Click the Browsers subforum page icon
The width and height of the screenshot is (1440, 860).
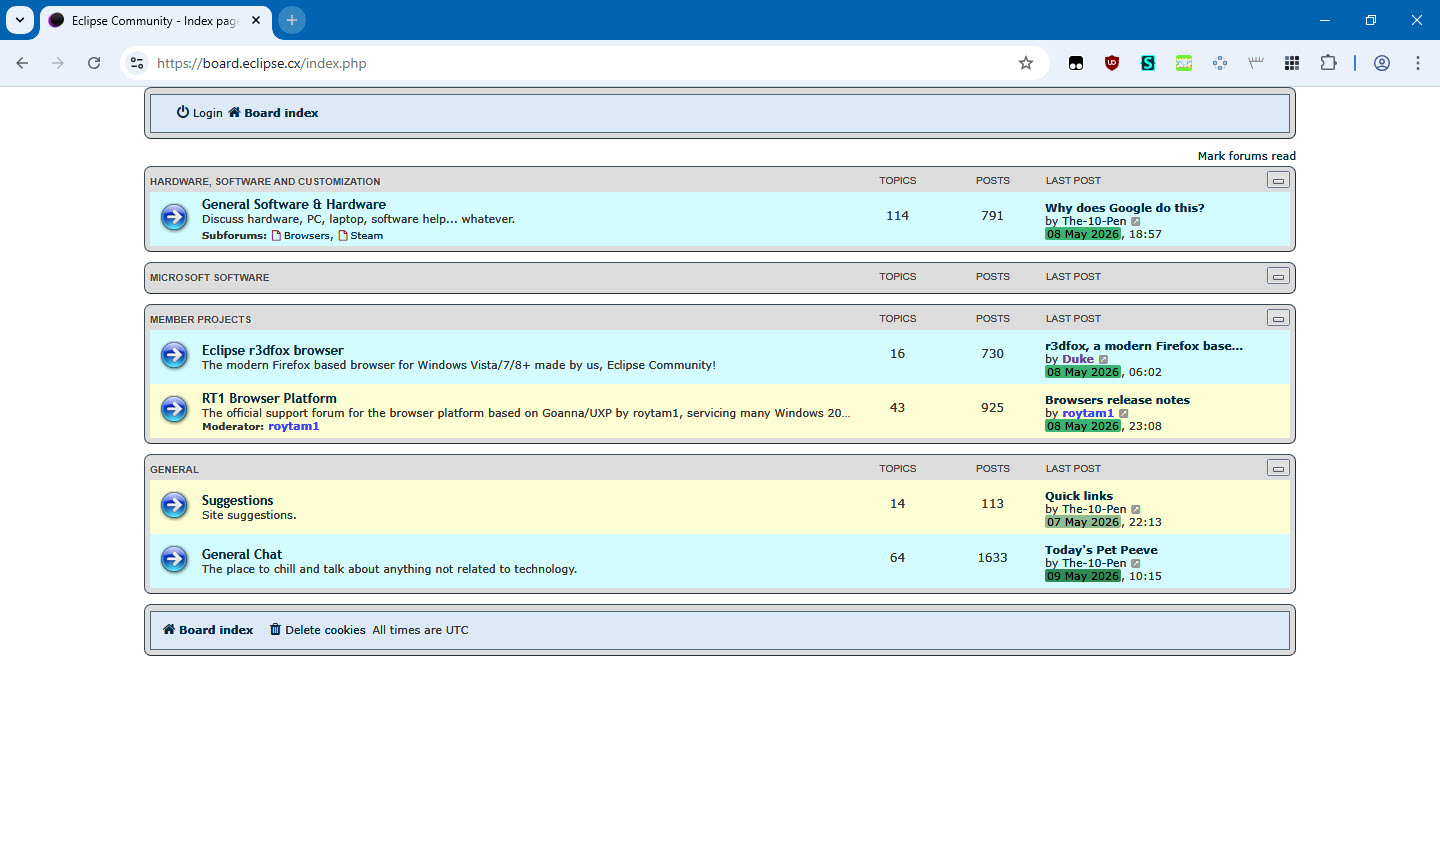276,236
